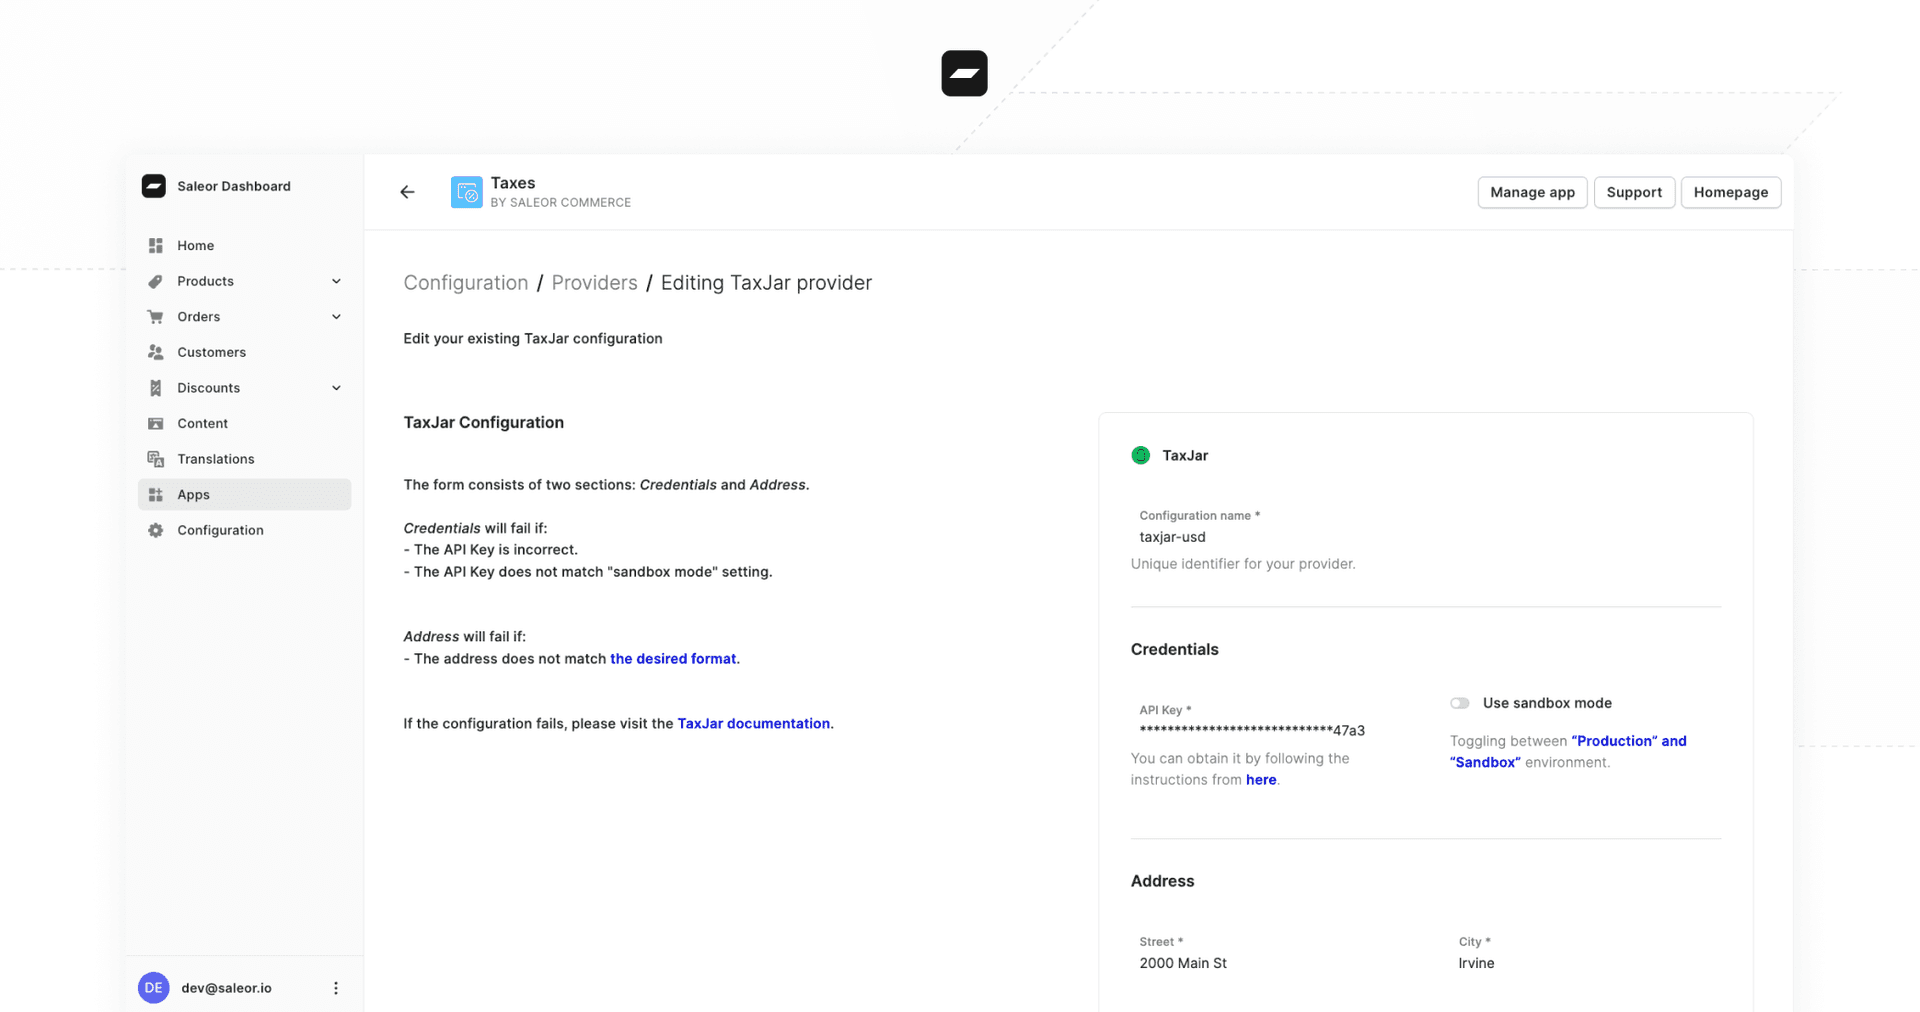Click the Apps grid icon
Screen dimensions: 1920x1012
155,495
